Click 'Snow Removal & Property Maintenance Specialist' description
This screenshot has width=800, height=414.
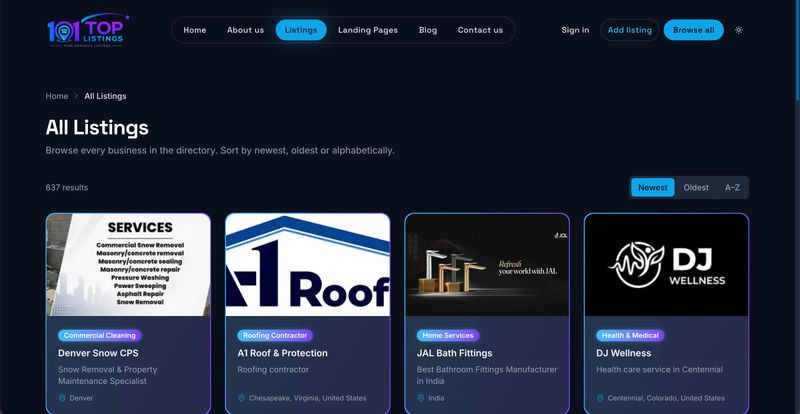108,375
